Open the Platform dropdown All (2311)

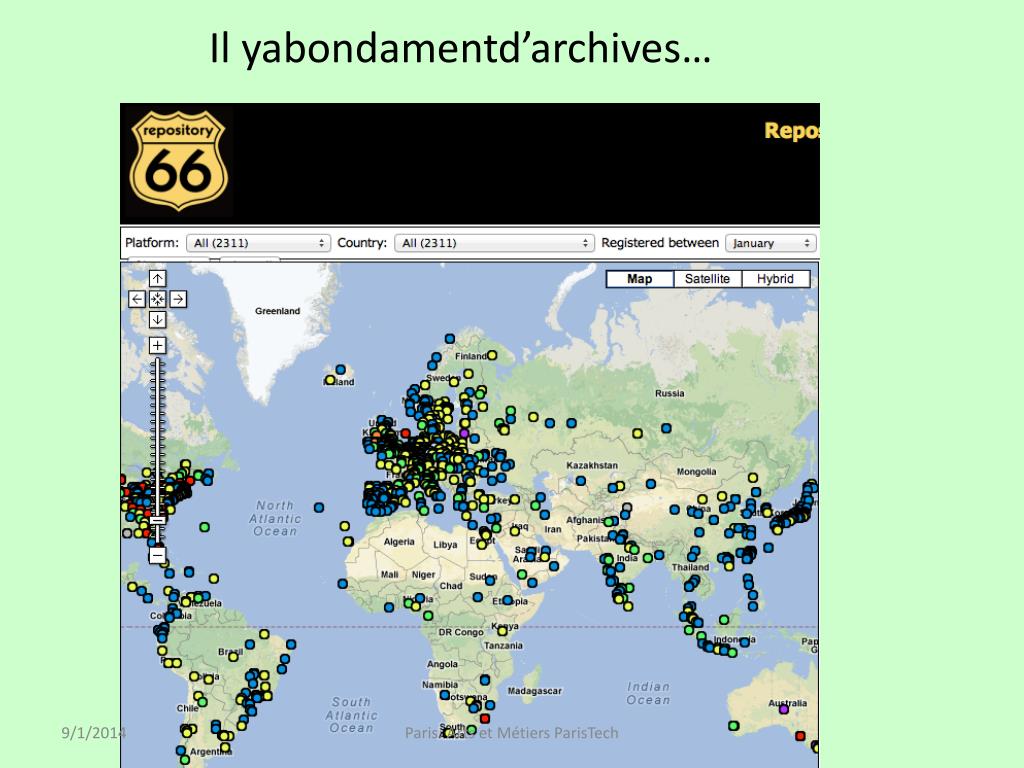point(258,243)
